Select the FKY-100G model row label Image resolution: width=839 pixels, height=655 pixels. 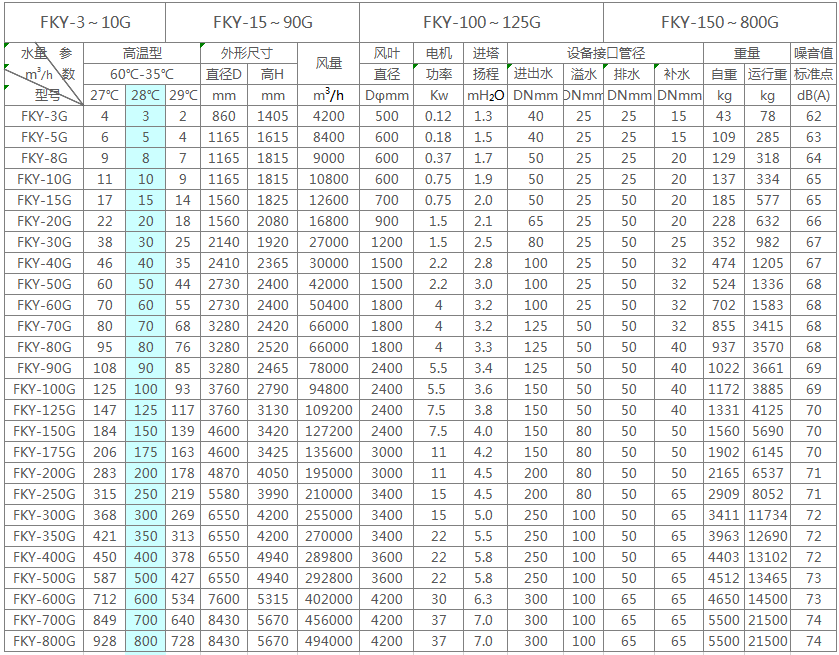(x=44, y=389)
